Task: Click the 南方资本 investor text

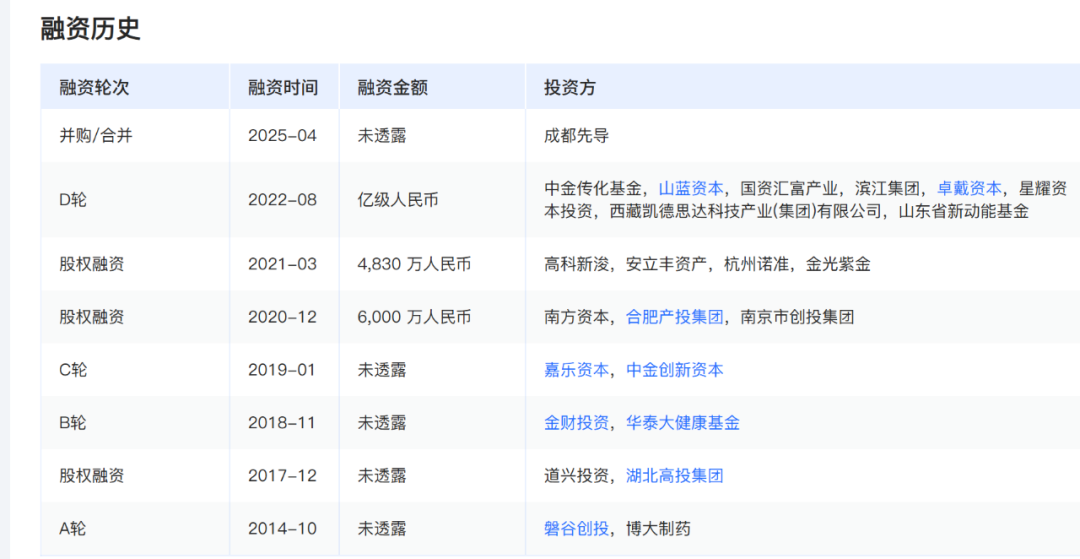Action: pos(577,317)
